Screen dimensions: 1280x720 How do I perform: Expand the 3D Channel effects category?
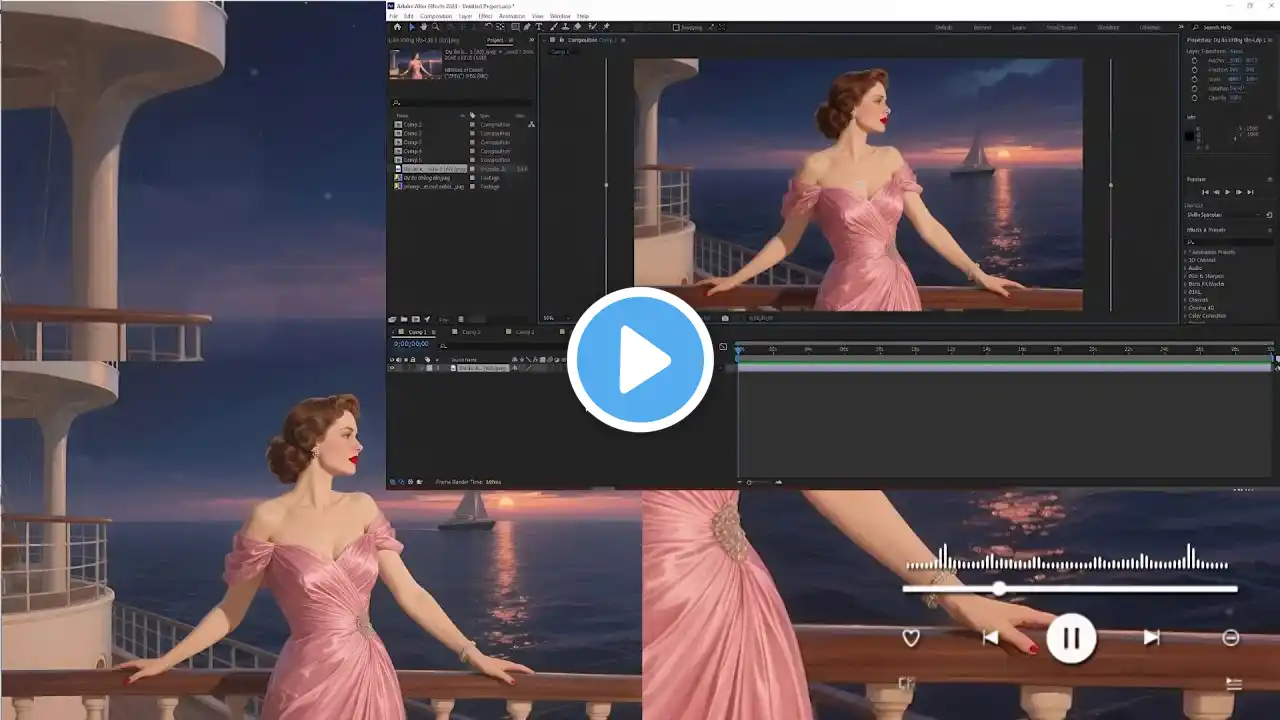(1186, 260)
